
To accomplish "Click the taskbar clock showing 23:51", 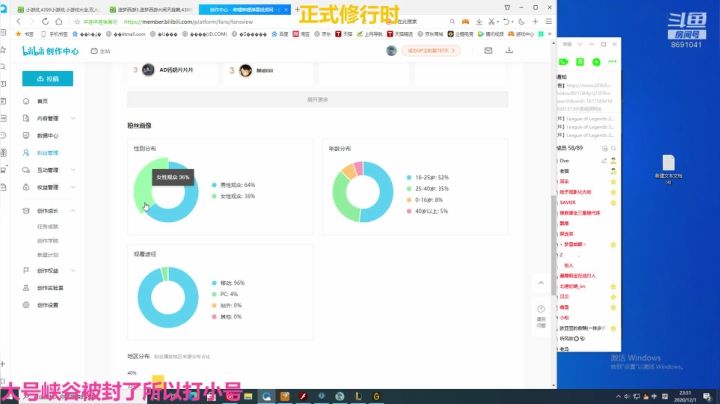I will point(685,396).
